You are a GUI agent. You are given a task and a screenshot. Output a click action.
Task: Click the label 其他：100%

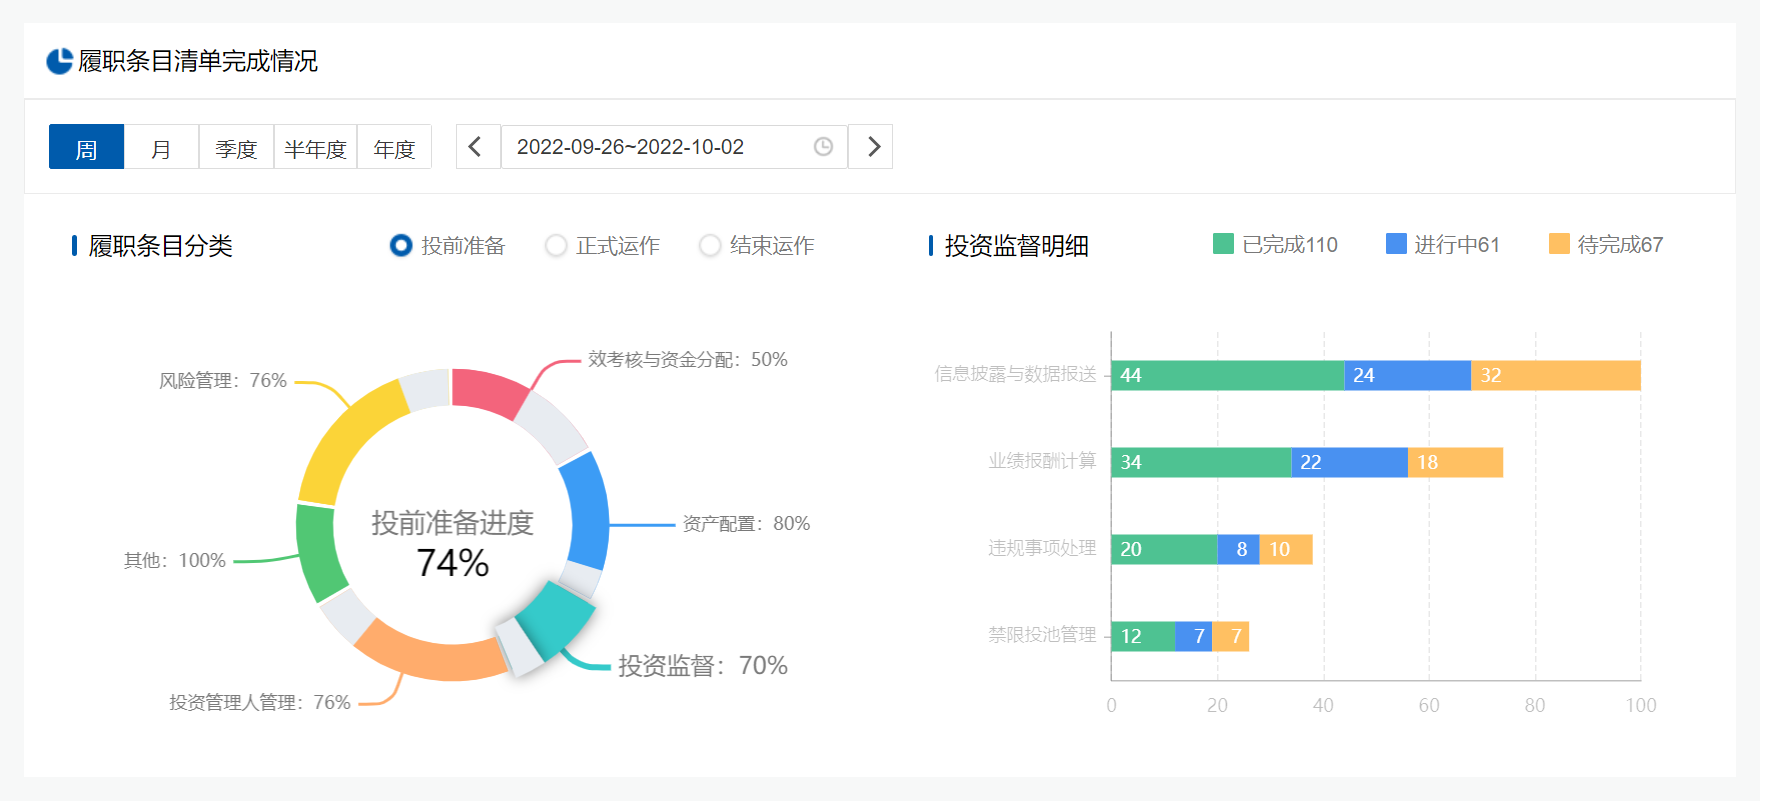pos(175,560)
